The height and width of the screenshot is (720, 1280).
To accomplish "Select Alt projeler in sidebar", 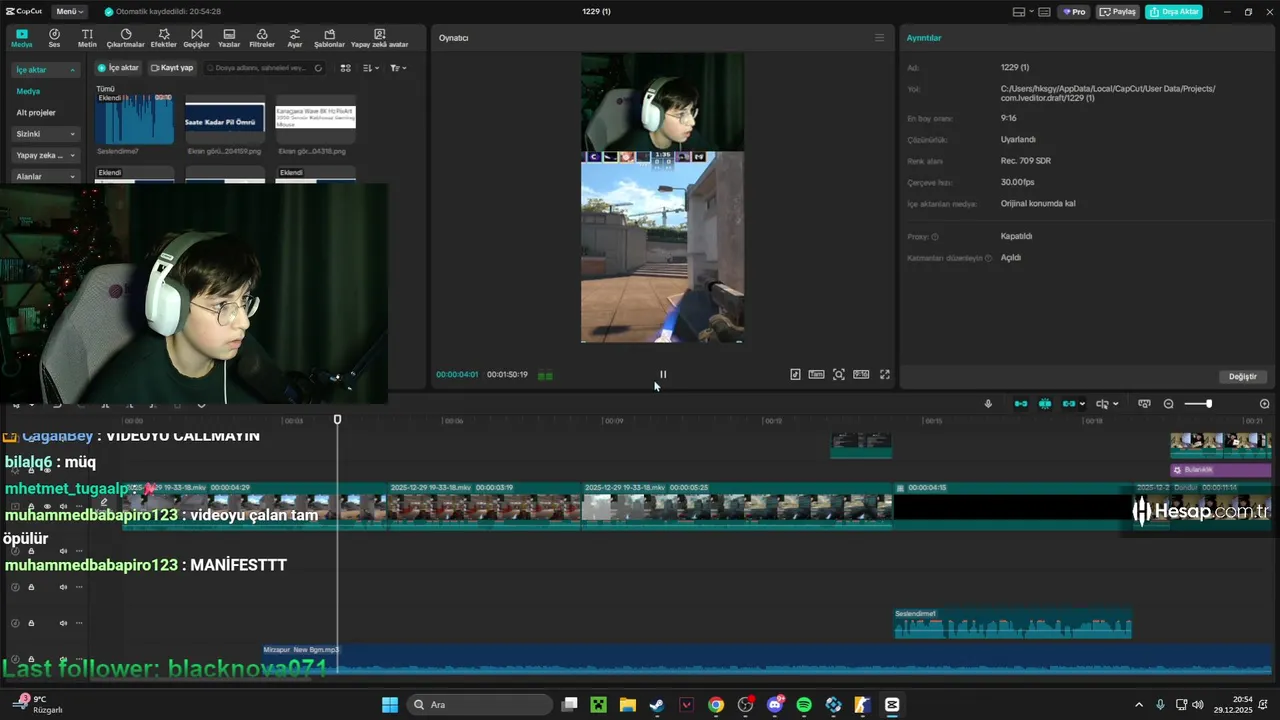I will [36, 113].
